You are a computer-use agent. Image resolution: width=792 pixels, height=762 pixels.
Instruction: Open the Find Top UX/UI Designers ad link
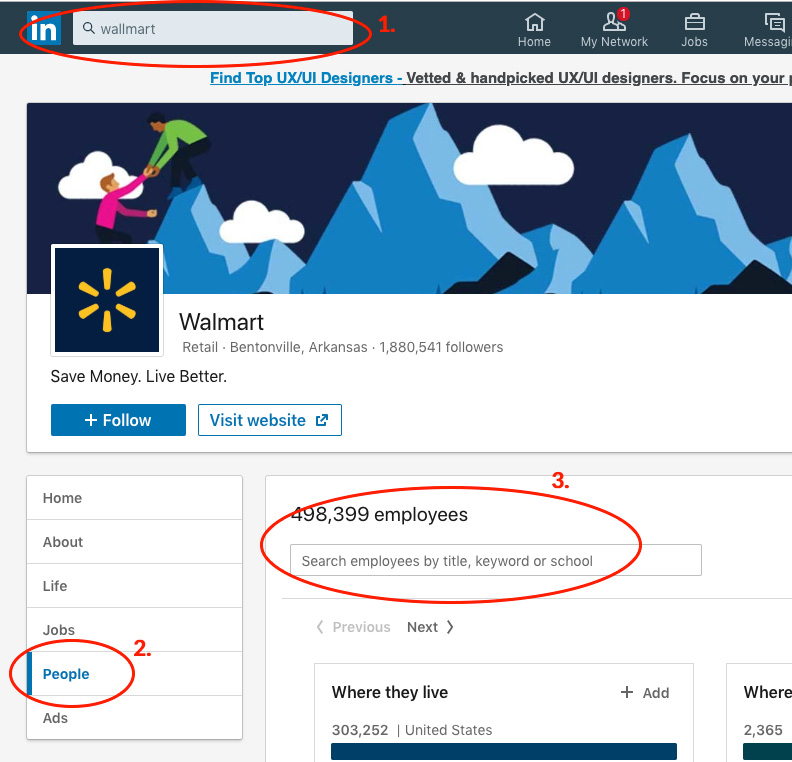point(306,78)
